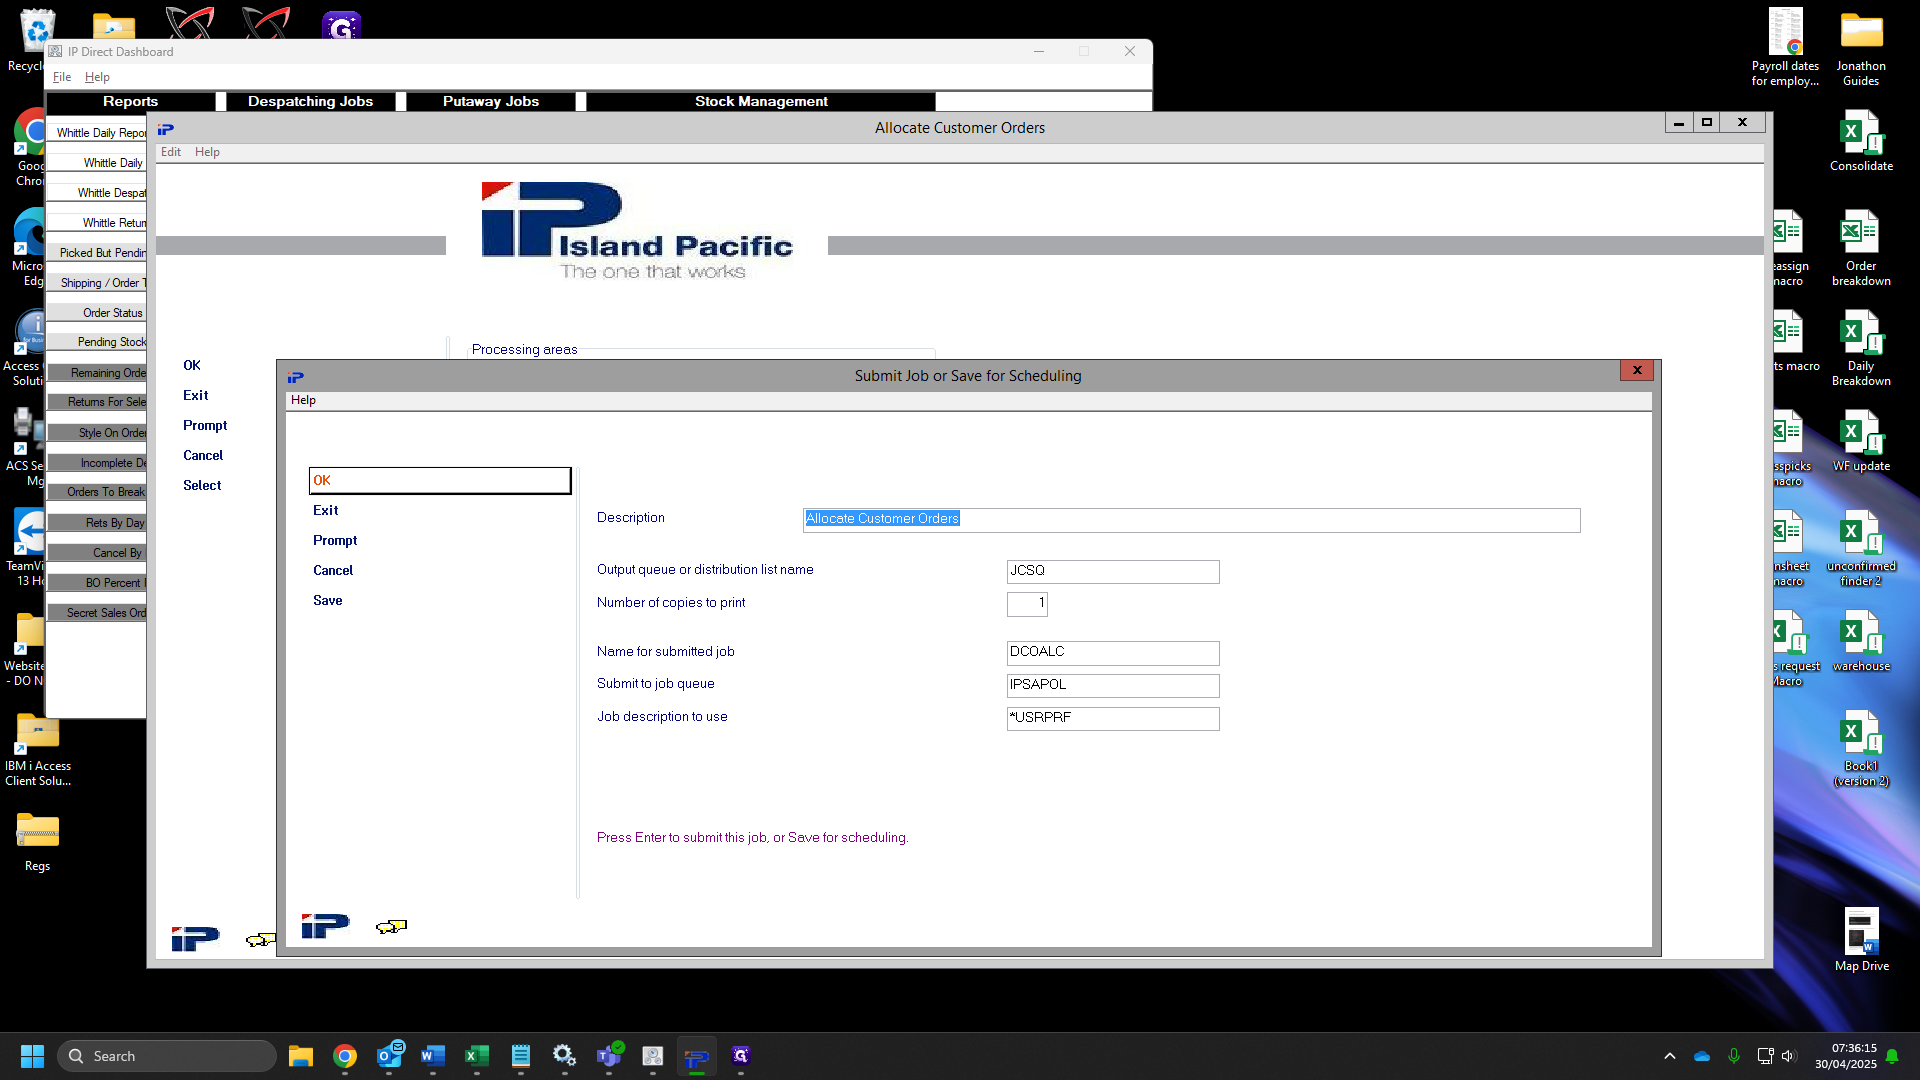Screen dimensions: 1920x1080
Task: Click BO Percent button in Dashboard
Action: [97, 583]
